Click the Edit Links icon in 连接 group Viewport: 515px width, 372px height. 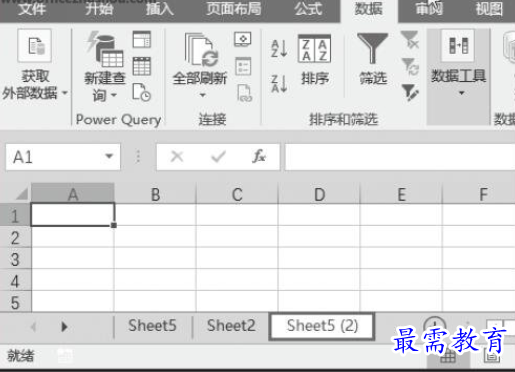tap(244, 93)
